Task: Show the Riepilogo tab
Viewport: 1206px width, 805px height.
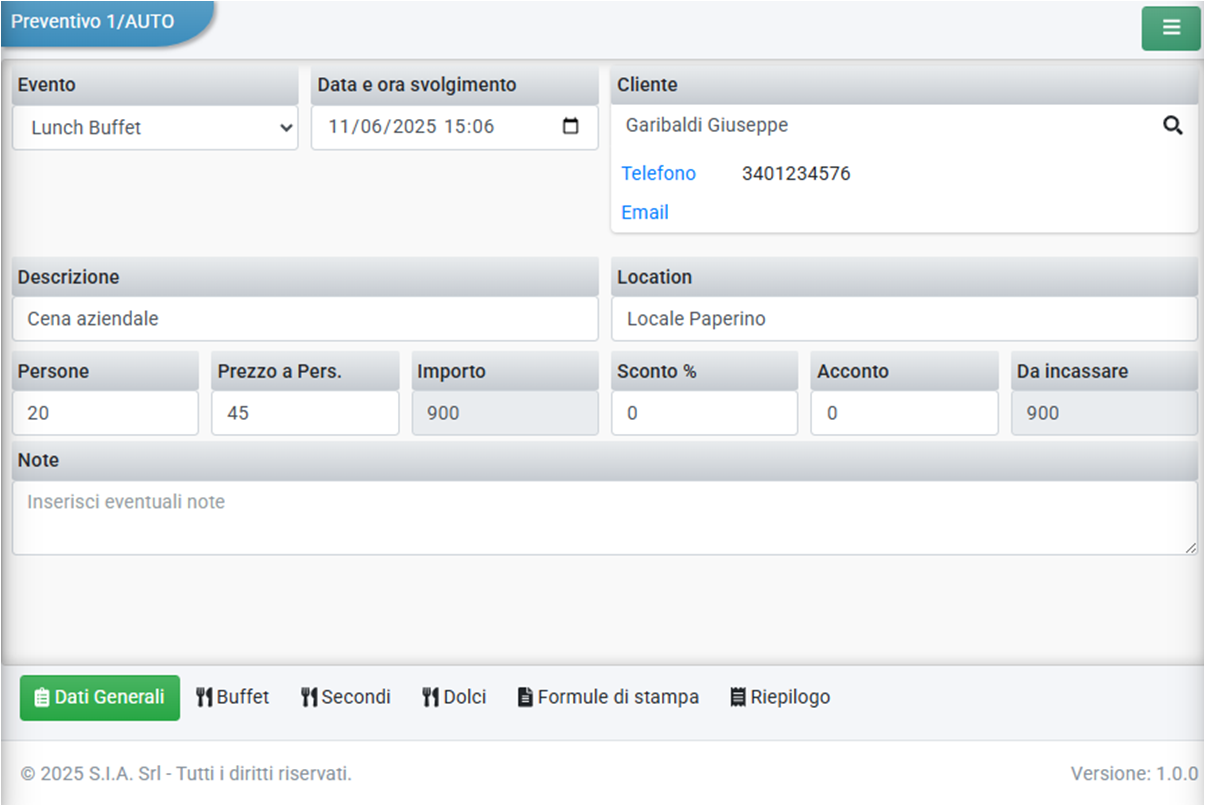Action: pyautogui.click(x=780, y=697)
